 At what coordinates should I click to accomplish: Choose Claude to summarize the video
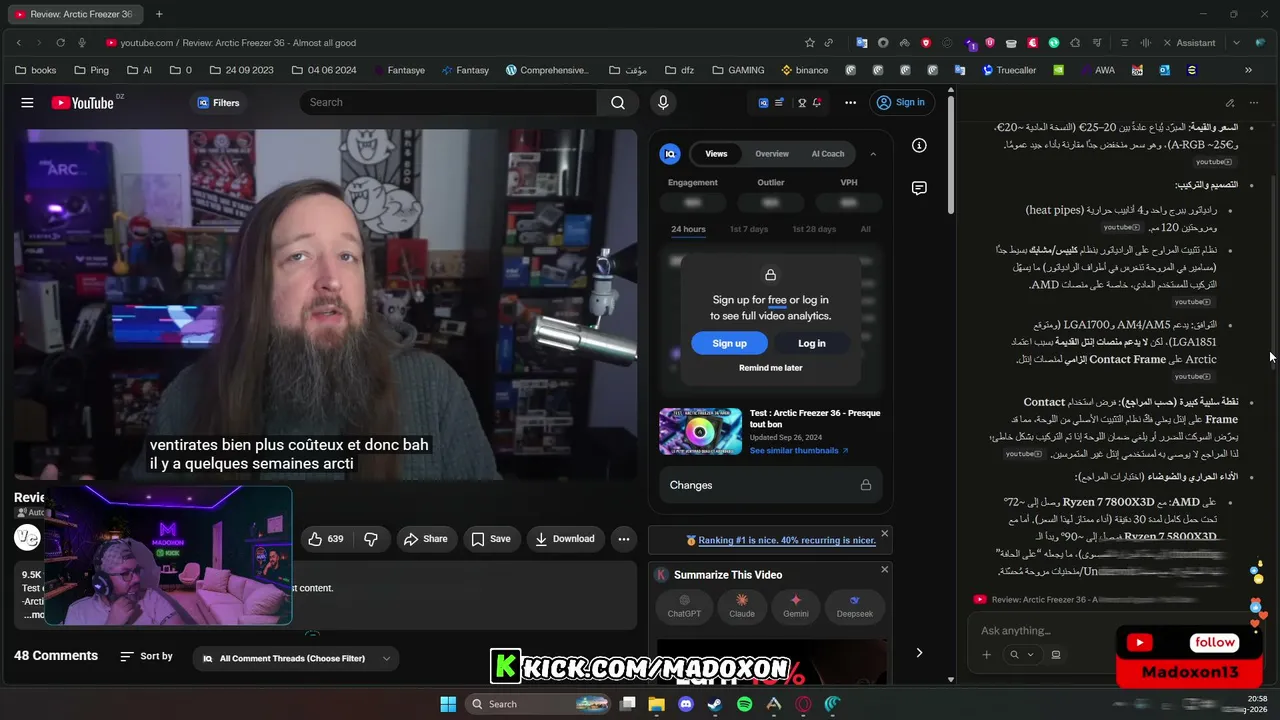(x=741, y=606)
